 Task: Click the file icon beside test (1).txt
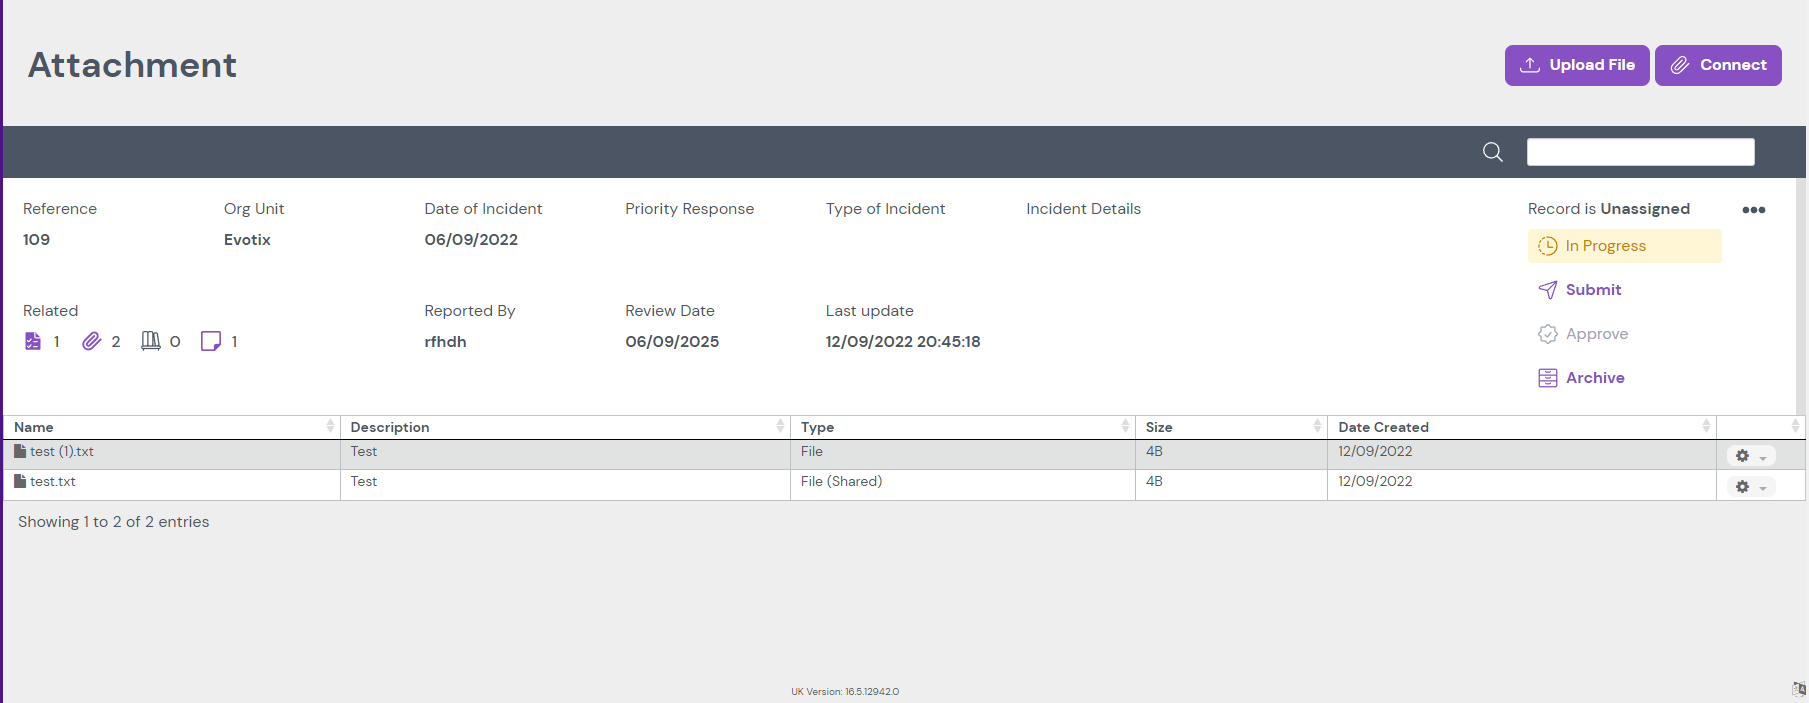(20, 452)
